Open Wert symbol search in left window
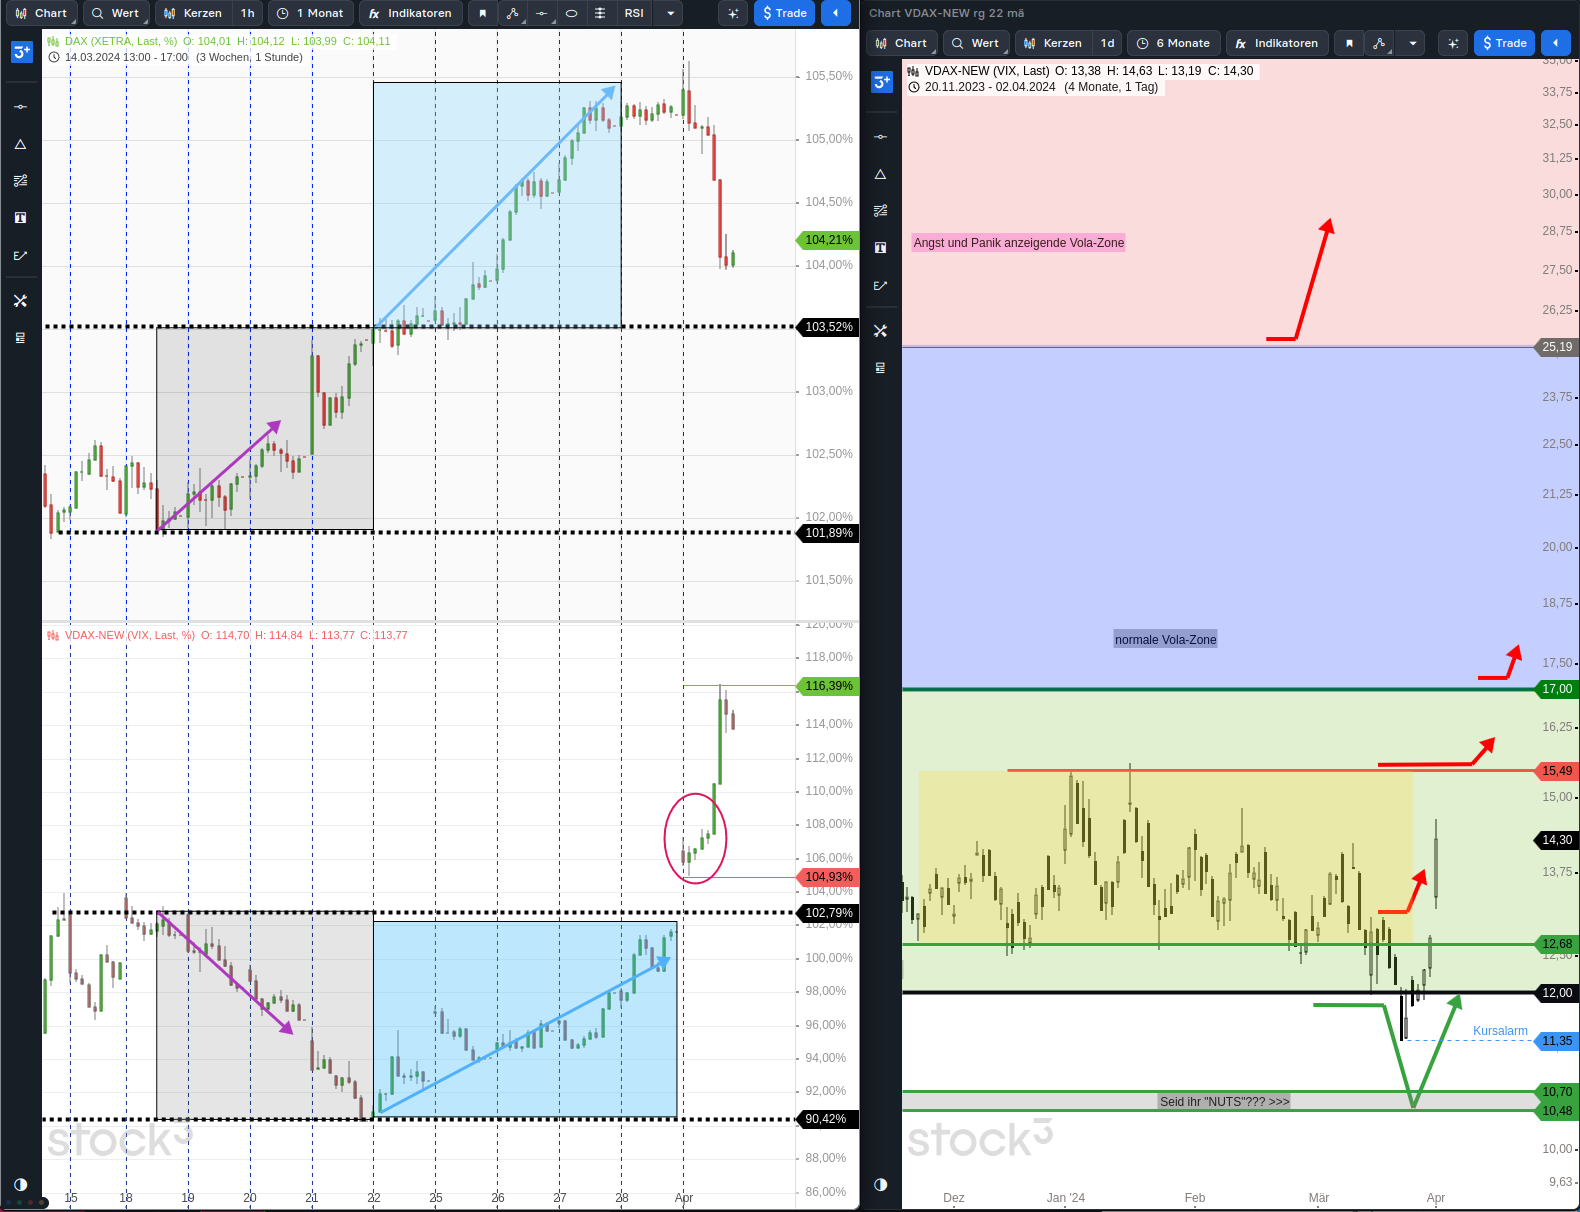The image size is (1580, 1212). coord(116,13)
